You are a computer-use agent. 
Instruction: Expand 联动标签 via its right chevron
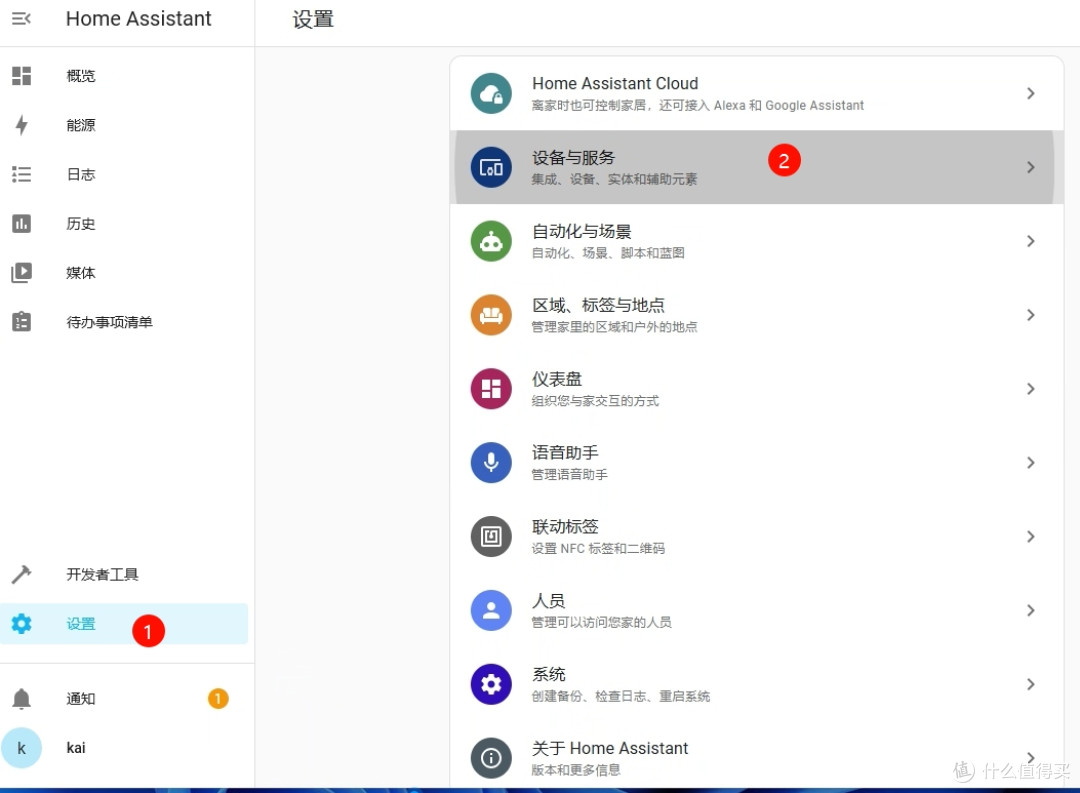pos(1030,537)
